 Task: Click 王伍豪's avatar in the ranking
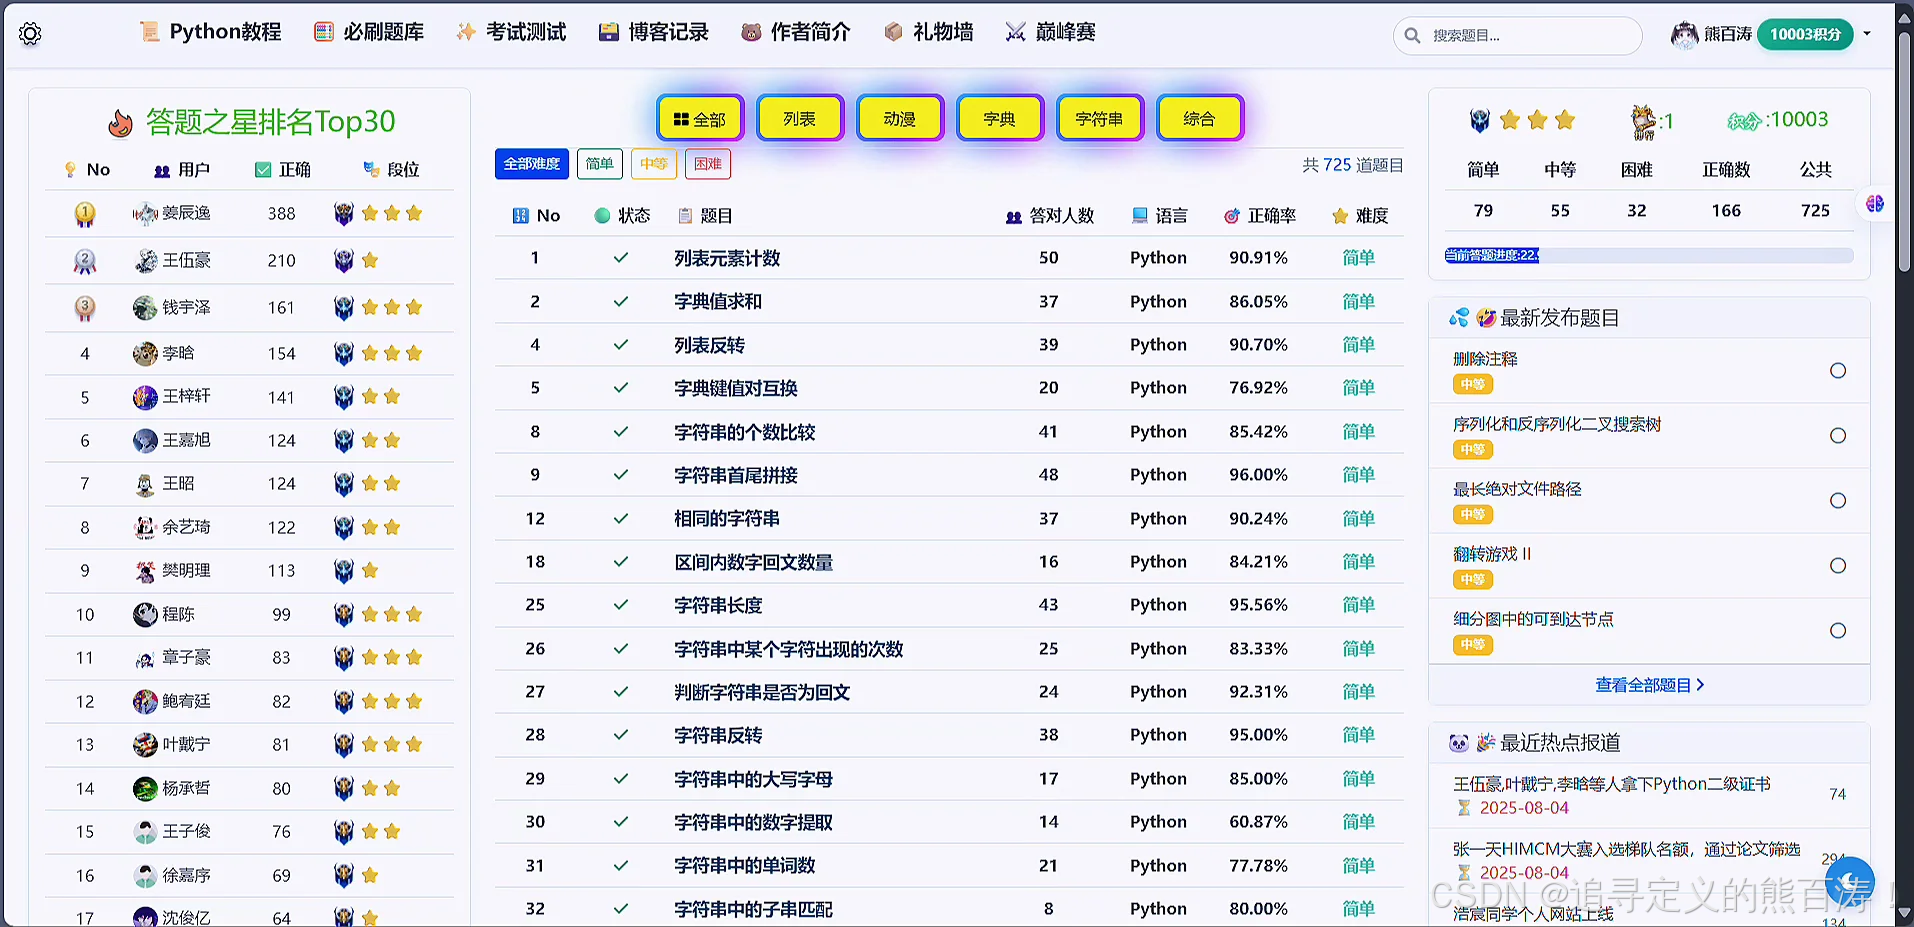145,261
